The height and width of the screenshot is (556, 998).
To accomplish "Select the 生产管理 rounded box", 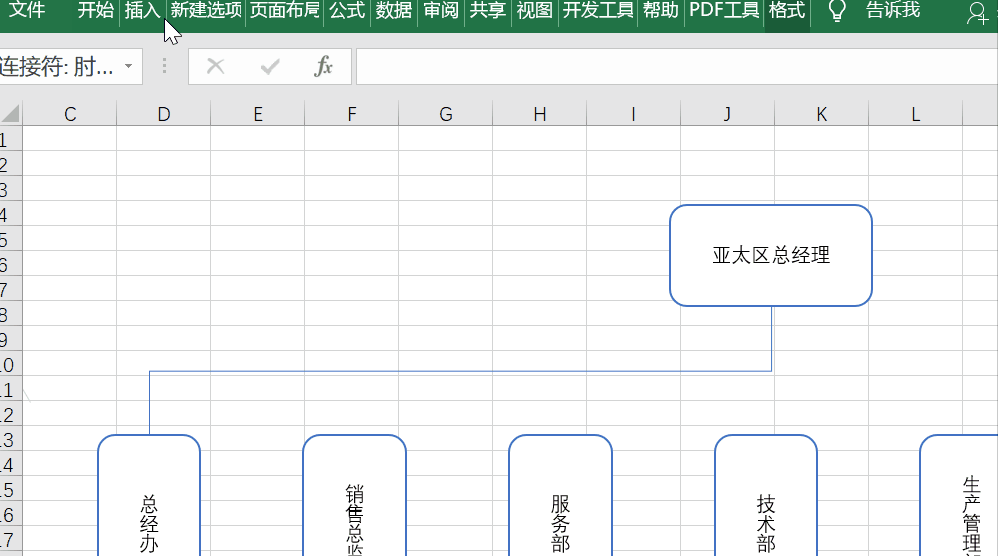I will click(x=959, y=496).
